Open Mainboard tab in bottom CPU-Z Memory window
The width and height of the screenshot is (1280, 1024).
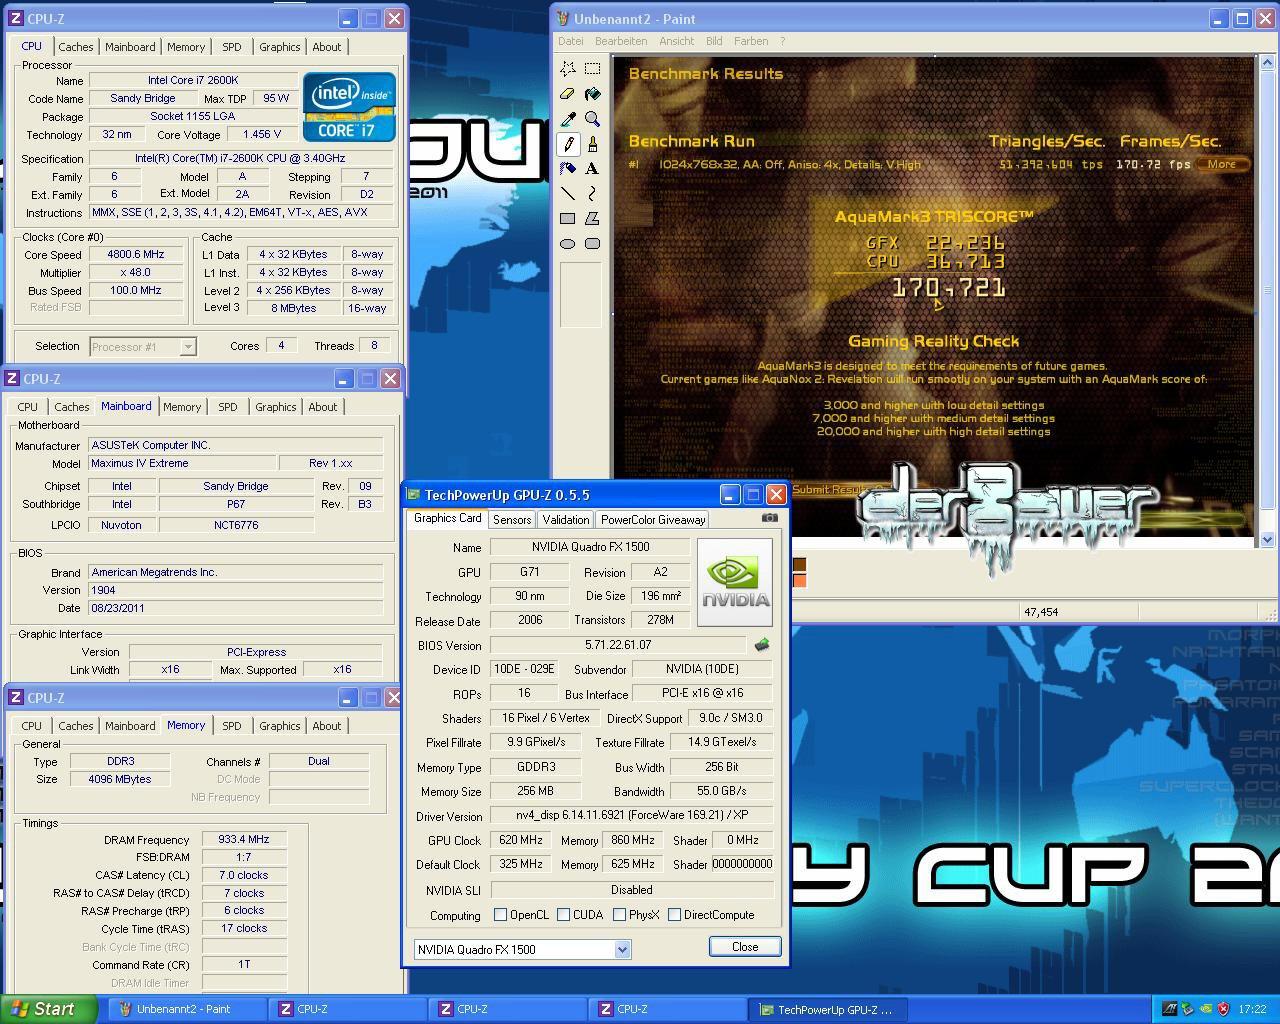pos(130,726)
